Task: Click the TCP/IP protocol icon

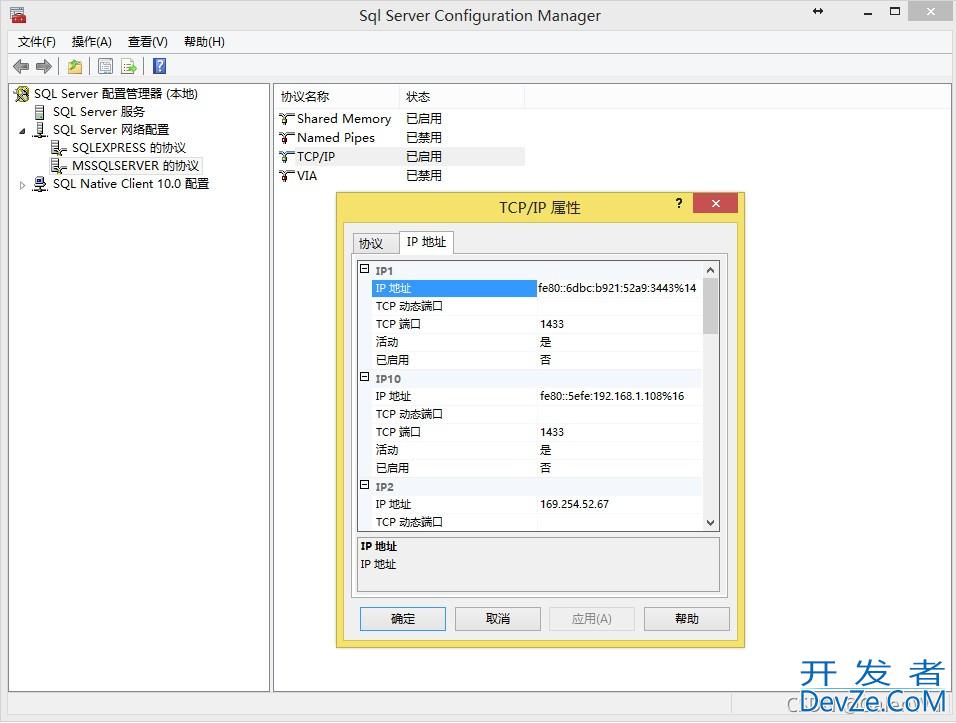Action: (x=287, y=157)
